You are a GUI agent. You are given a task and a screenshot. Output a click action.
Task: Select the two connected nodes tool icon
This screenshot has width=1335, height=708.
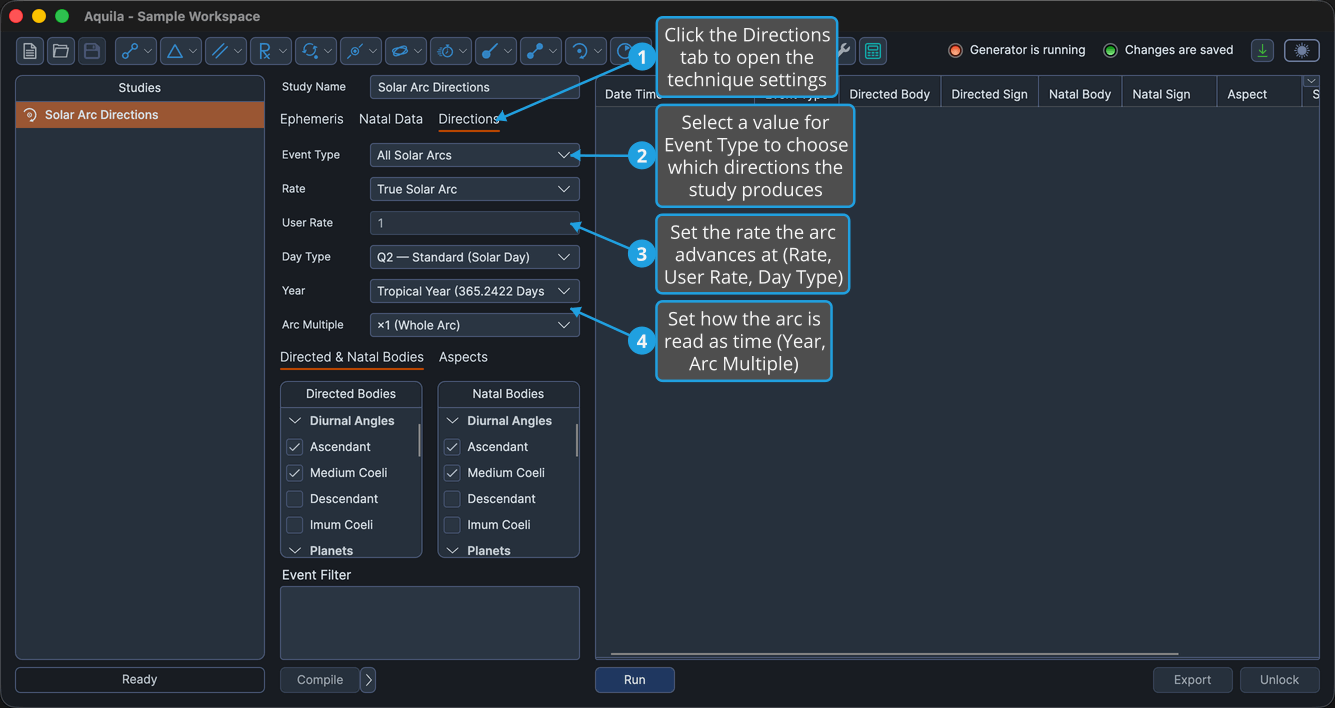129,51
